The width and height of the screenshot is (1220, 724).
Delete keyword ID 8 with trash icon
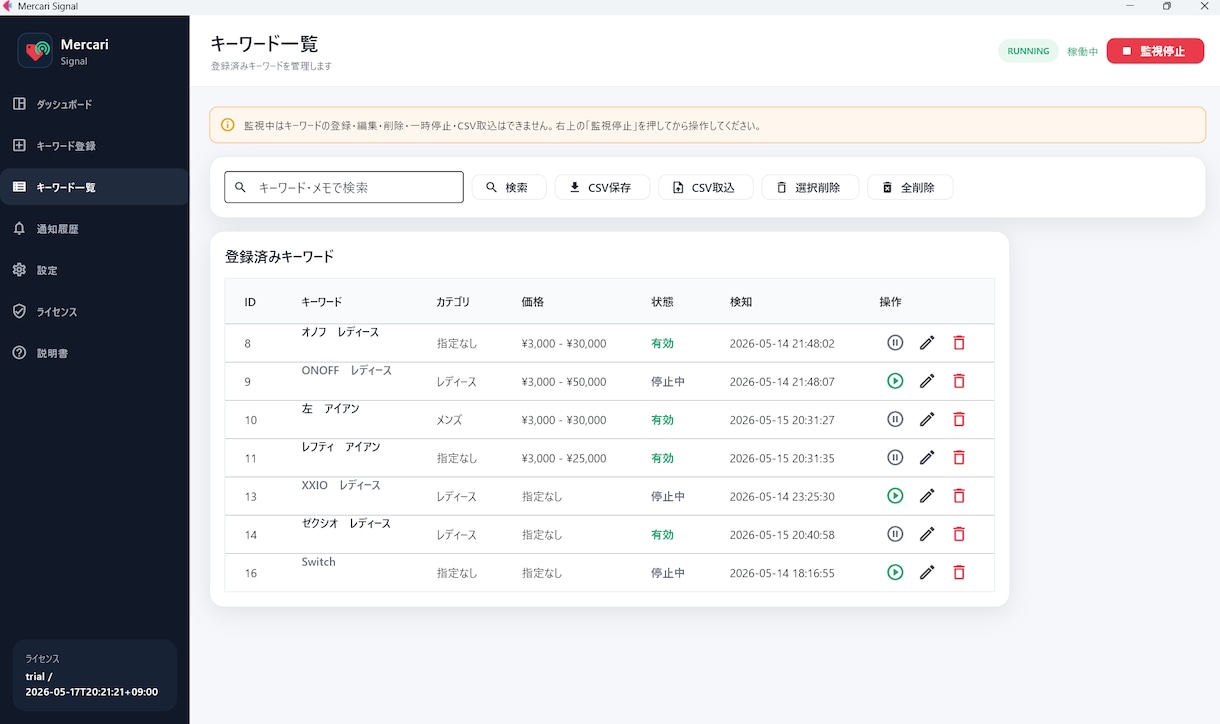point(959,343)
